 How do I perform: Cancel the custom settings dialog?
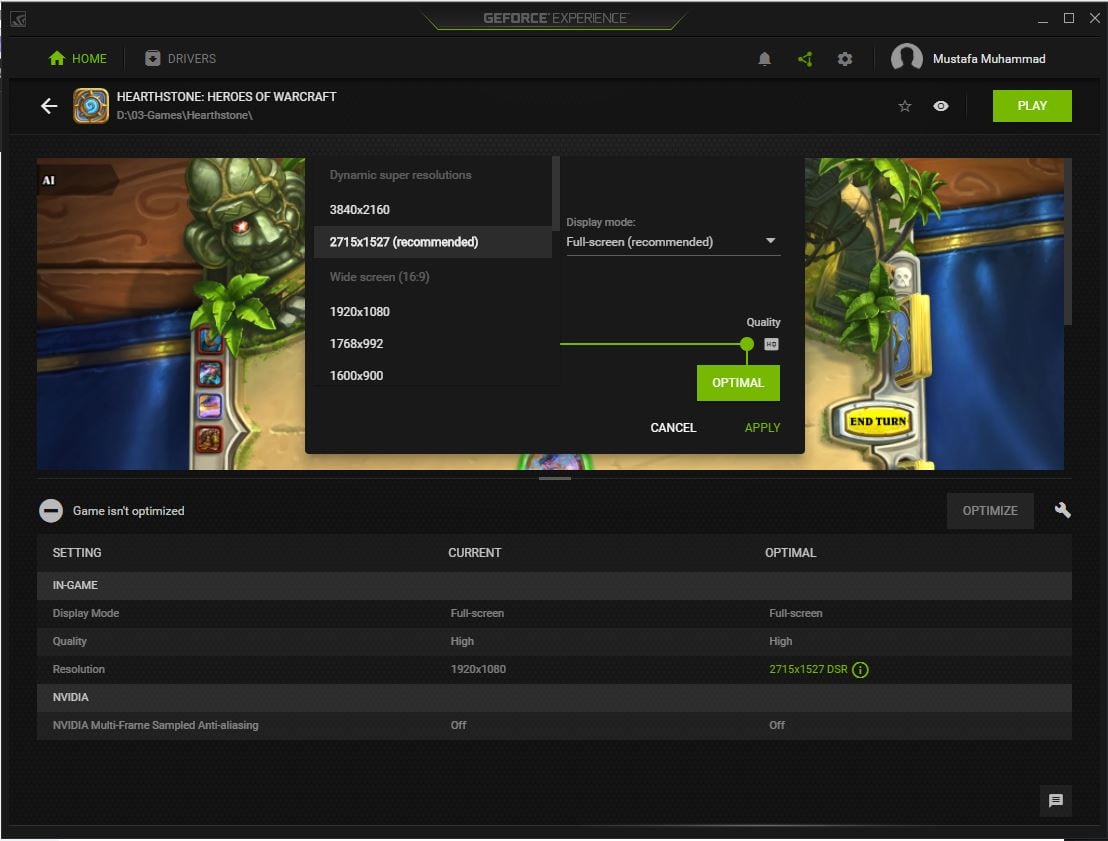pos(673,428)
